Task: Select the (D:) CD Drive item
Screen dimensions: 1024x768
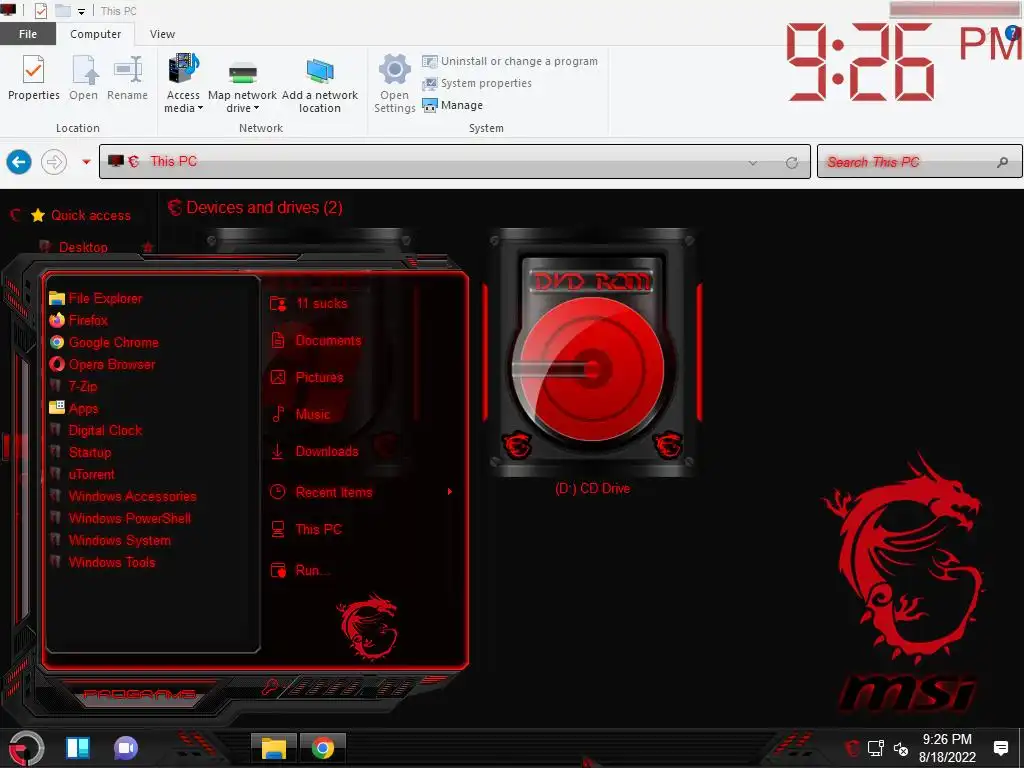Action: (x=592, y=362)
